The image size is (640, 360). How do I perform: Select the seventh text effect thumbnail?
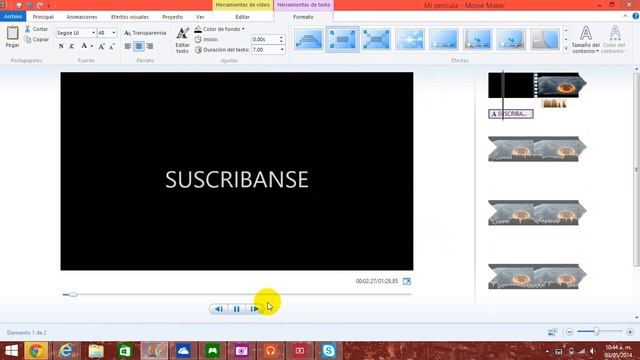coord(511,40)
